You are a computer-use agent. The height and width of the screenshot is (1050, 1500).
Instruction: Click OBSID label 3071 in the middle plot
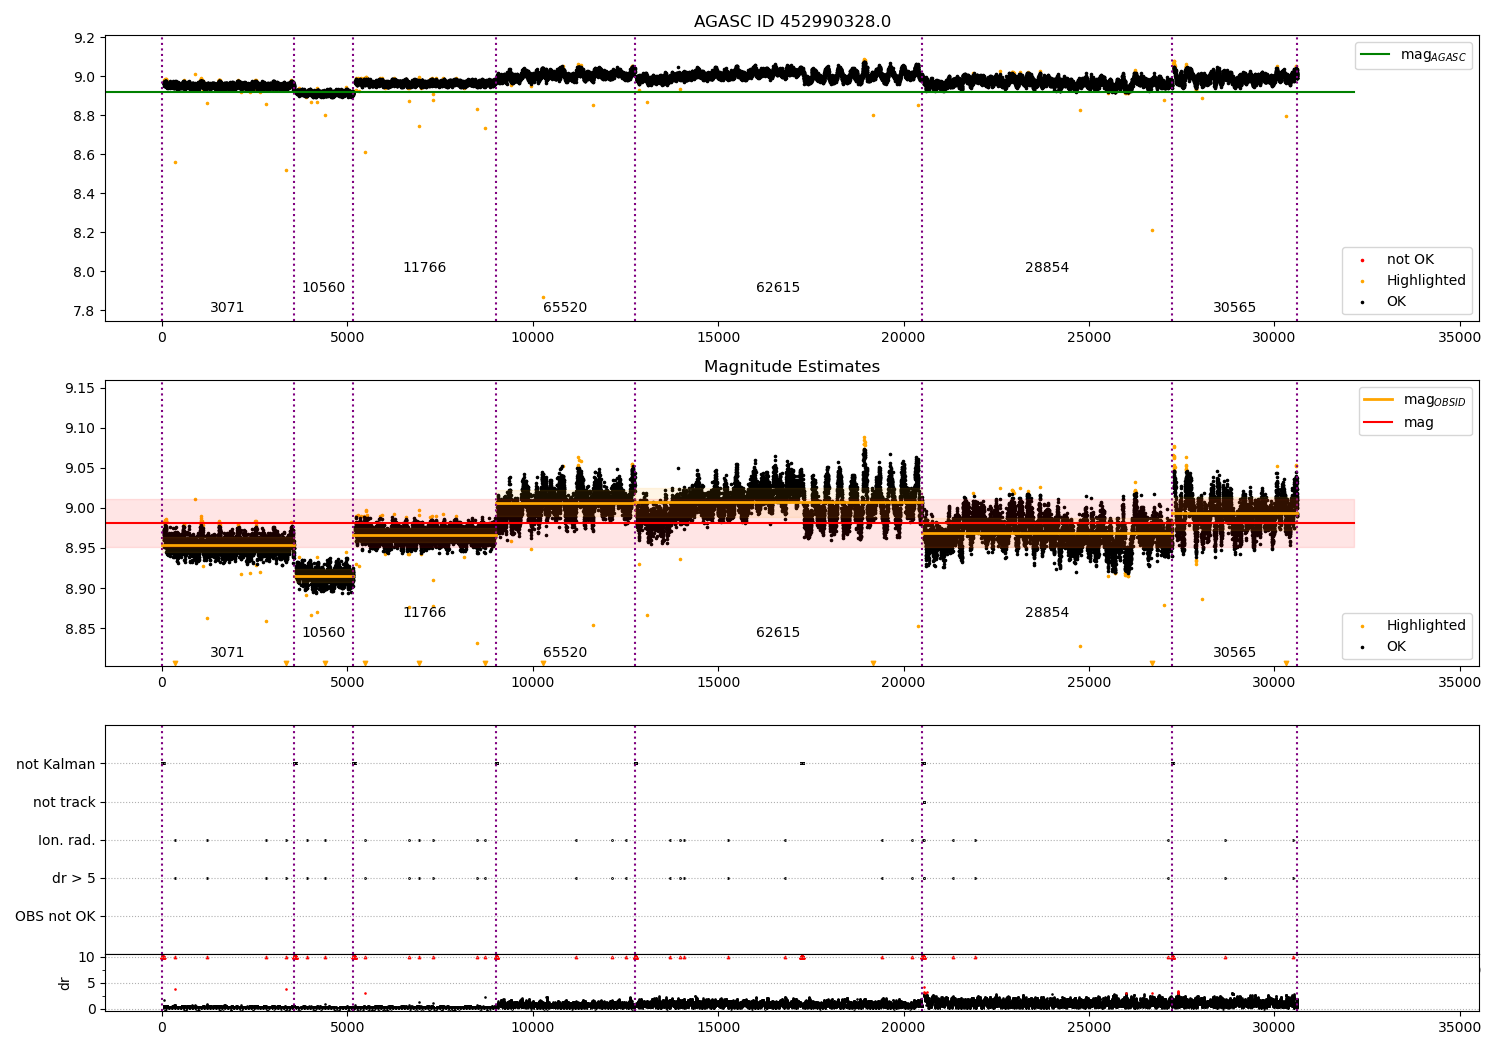pos(227,653)
